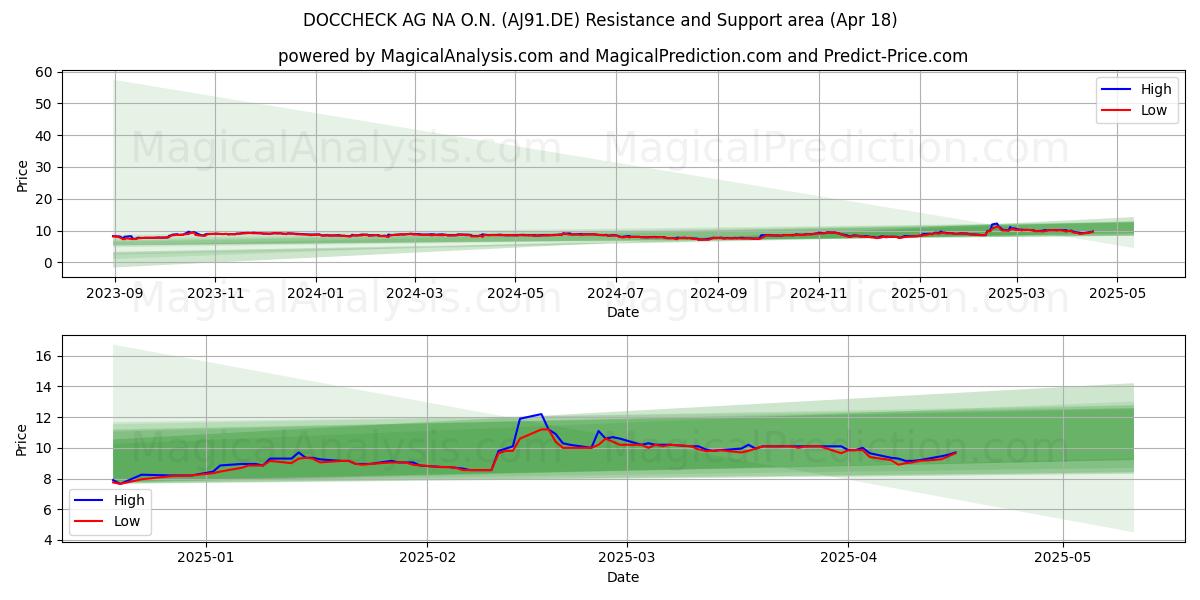The width and height of the screenshot is (1200, 600).
Task: Click the '4' price tick label
Action: 48,541
